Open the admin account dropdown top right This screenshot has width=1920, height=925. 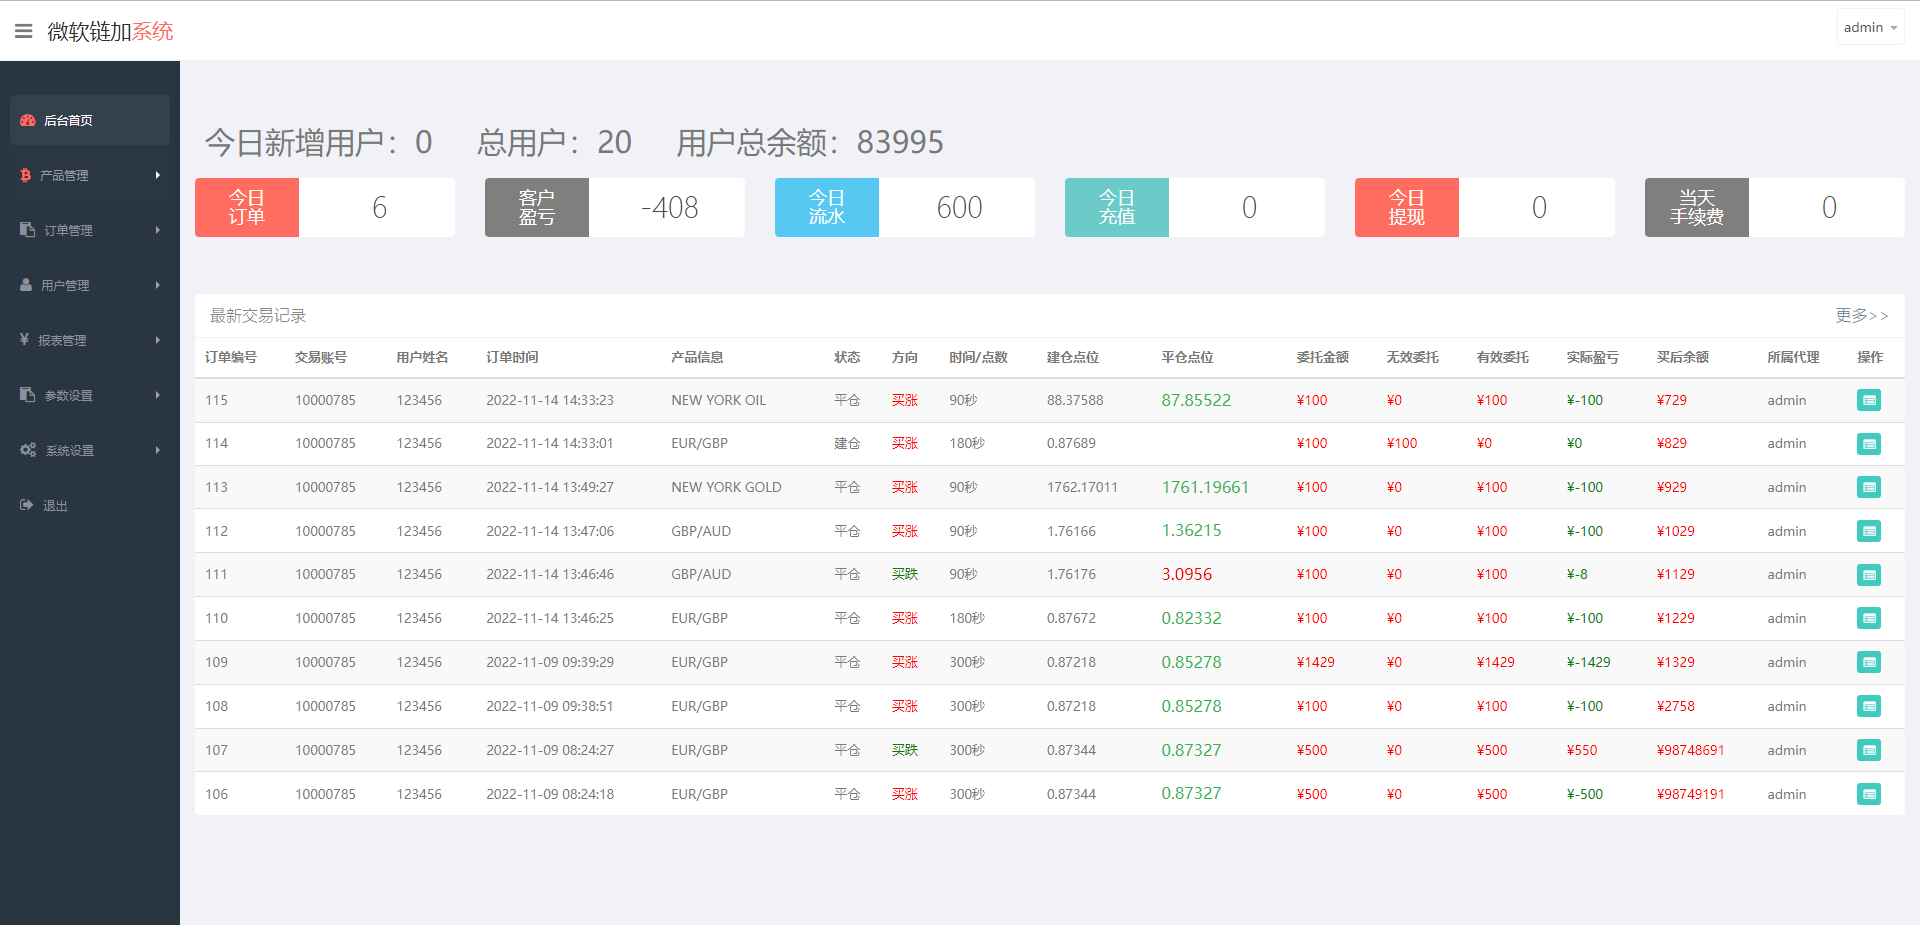pos(1869,27)
